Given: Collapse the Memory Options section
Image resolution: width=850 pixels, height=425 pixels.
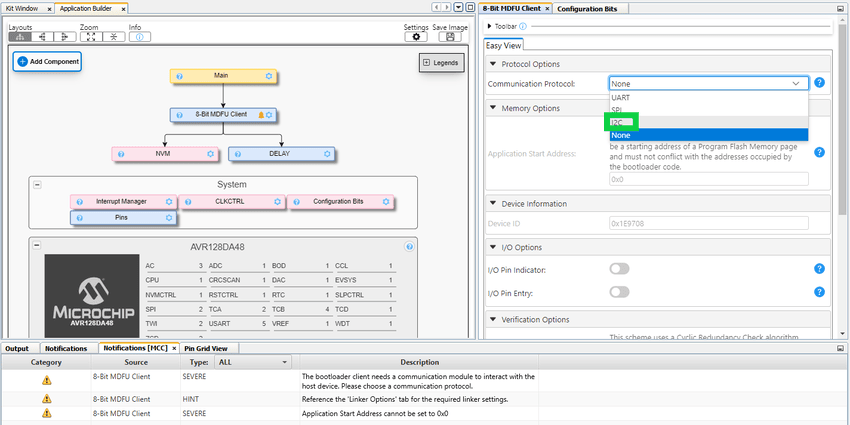Looking at the screenshot, I should click(x=493, y=108).
